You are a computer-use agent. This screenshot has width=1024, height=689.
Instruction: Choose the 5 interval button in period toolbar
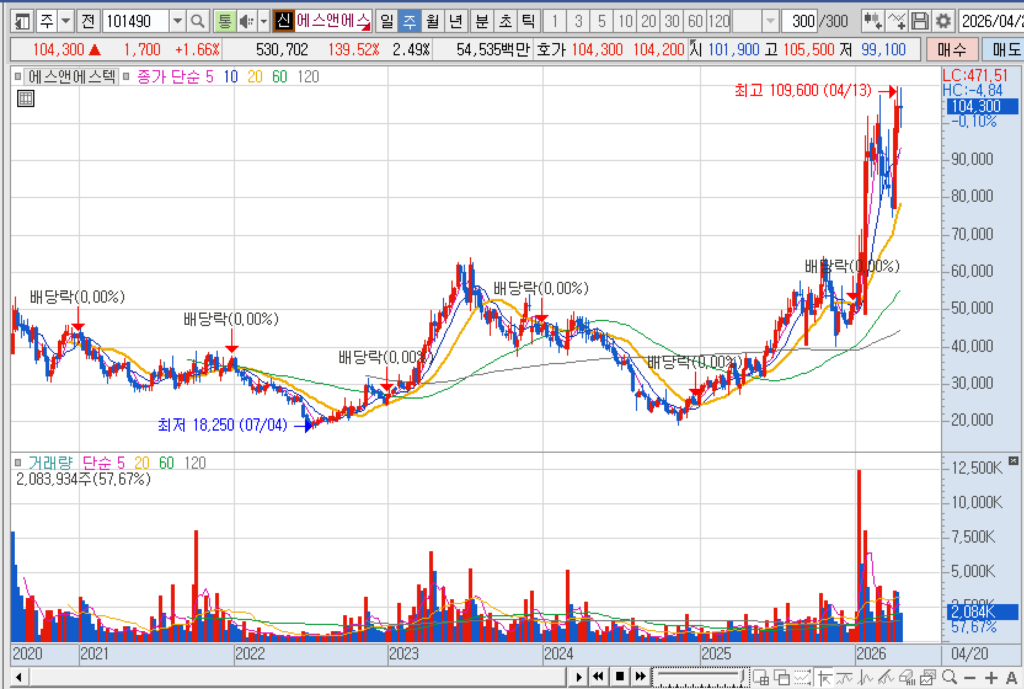tap(602, 22)
